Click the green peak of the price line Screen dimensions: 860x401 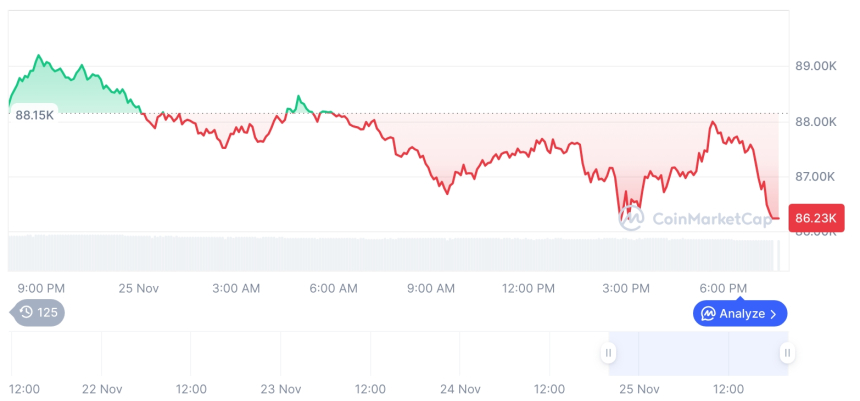point(39,56)
